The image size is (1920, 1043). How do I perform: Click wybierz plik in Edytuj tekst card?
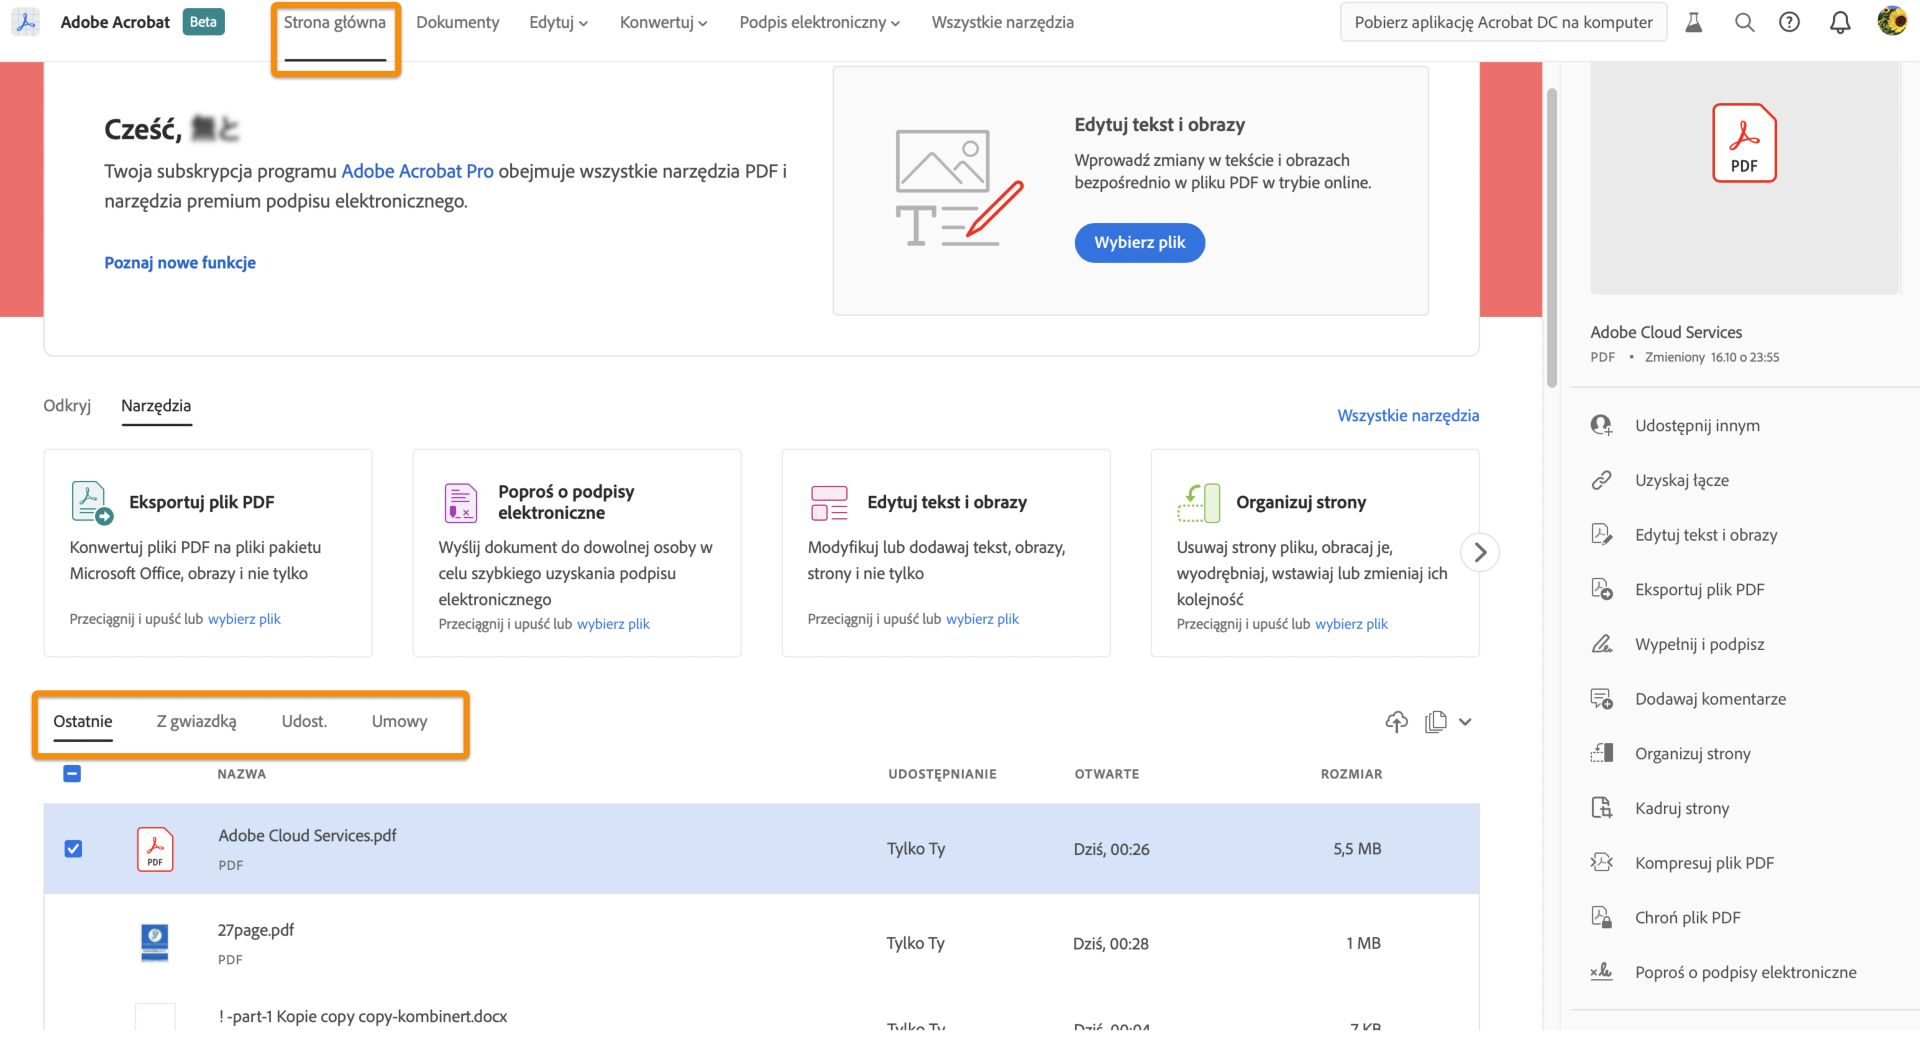pyautogui.click(x=982, y=619)
